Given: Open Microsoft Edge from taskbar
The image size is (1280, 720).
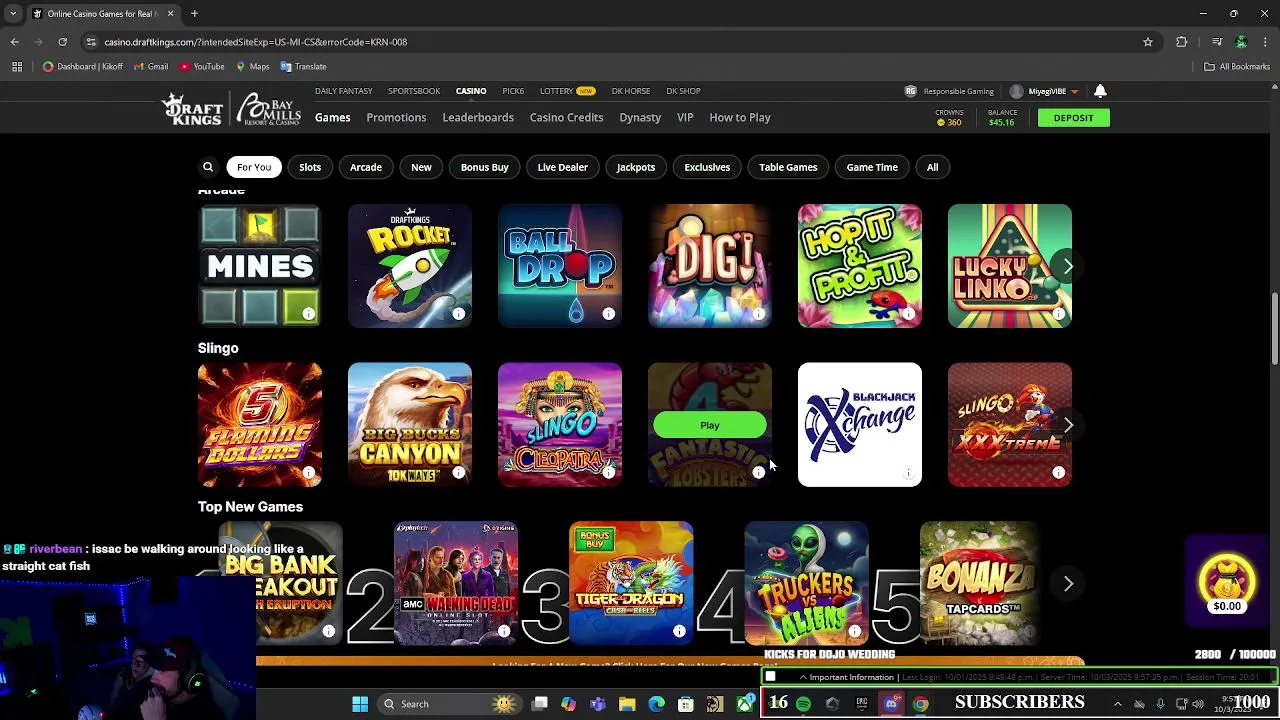Looking at the screenshot, I should (656, 704).
